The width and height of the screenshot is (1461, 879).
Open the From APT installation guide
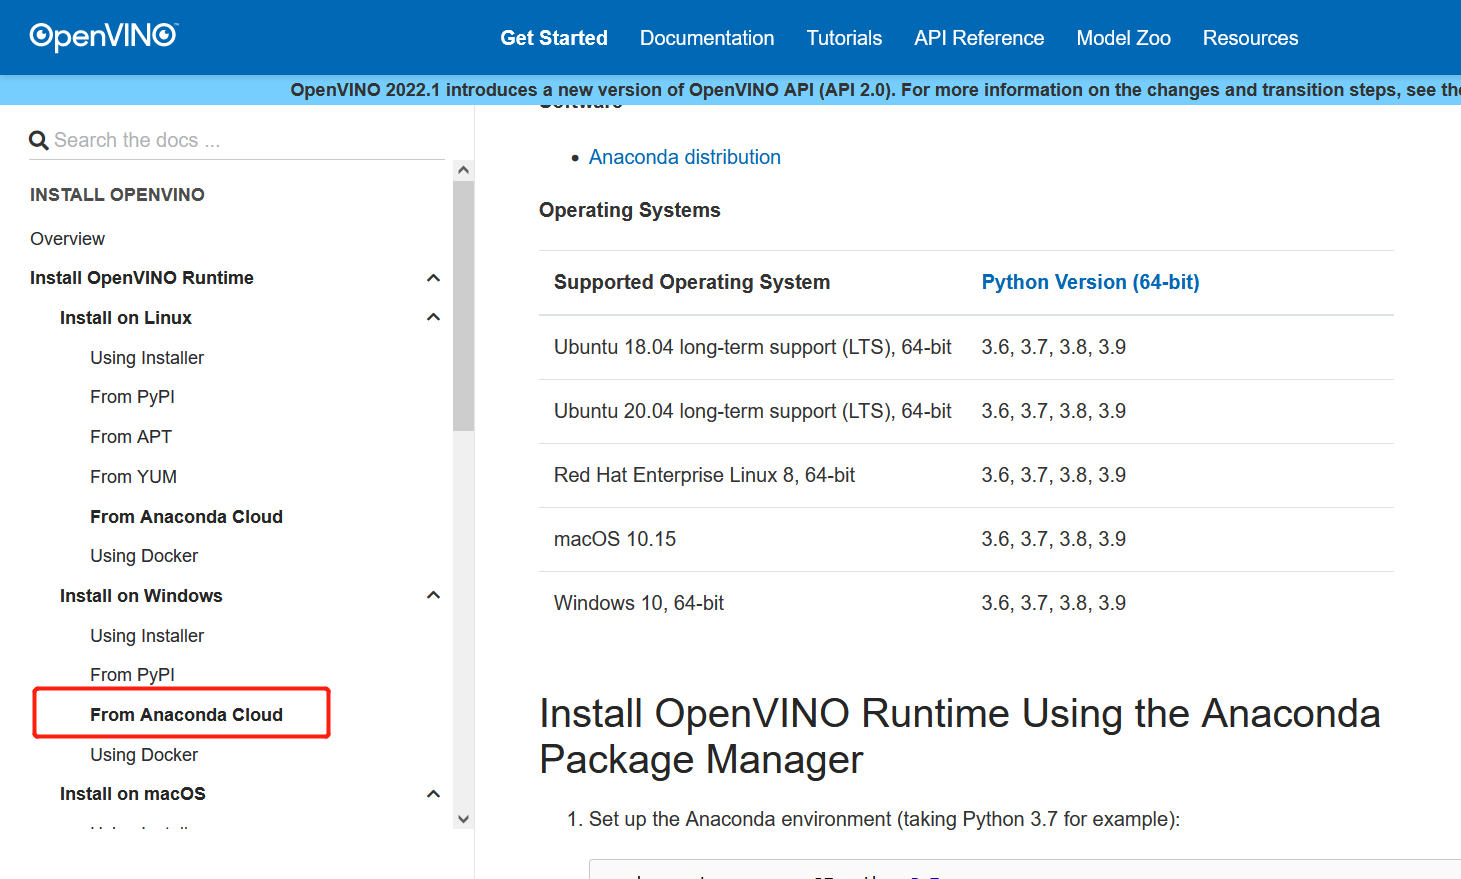point(131,436)
